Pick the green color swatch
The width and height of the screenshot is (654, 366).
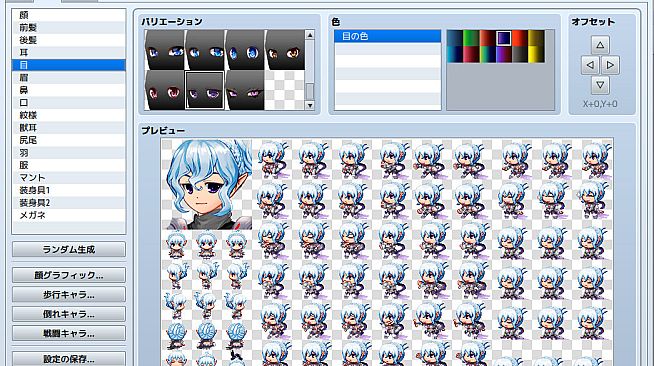coord(471,38)
